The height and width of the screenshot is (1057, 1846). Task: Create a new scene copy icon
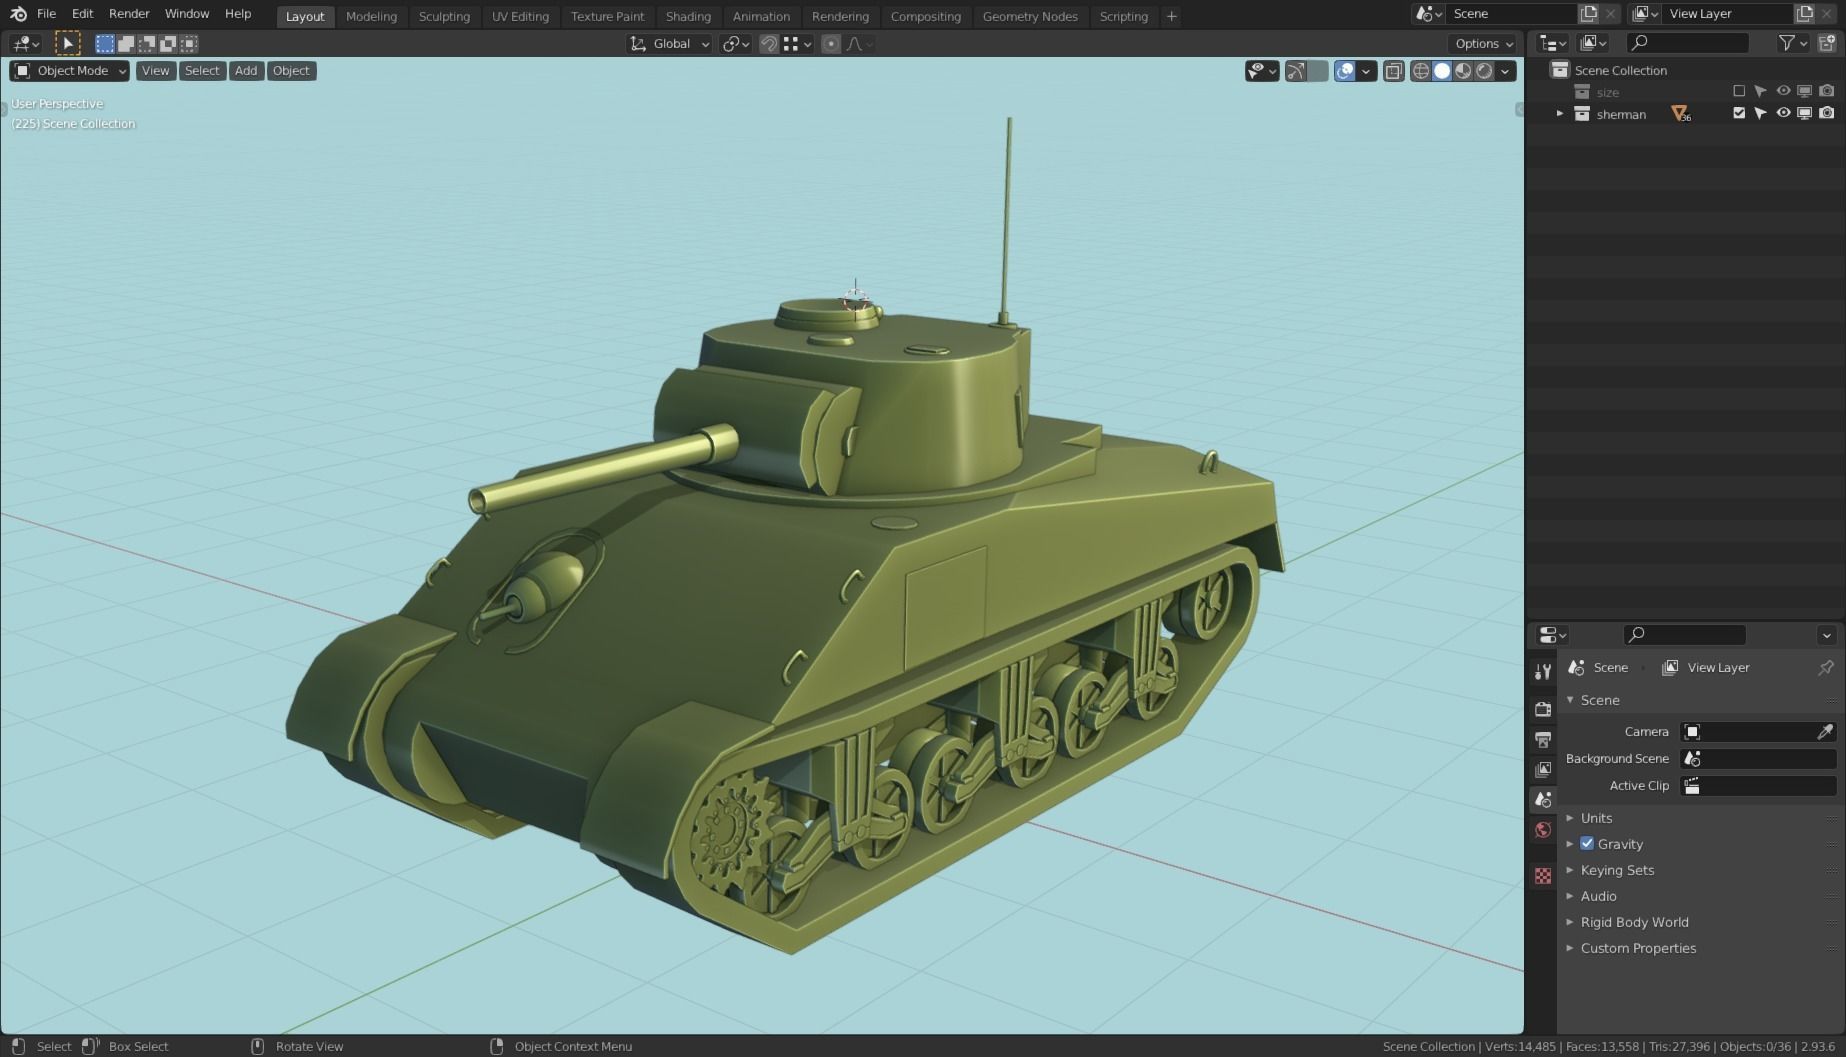click(1588, 14)
